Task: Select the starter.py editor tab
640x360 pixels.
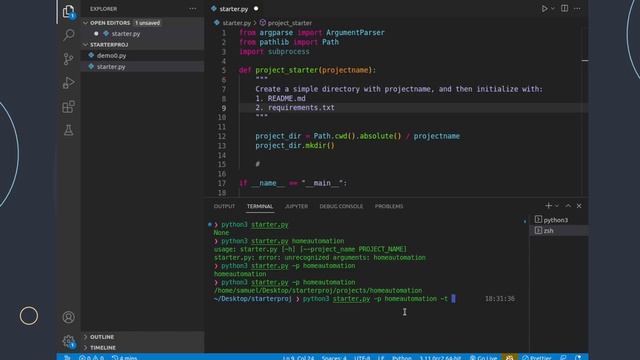Action: coord(233,9)
